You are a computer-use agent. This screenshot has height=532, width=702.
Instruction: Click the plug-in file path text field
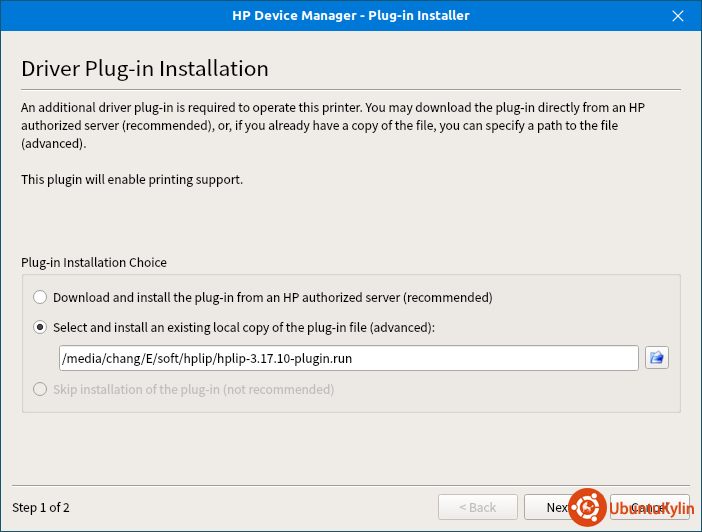coord(348,358)
